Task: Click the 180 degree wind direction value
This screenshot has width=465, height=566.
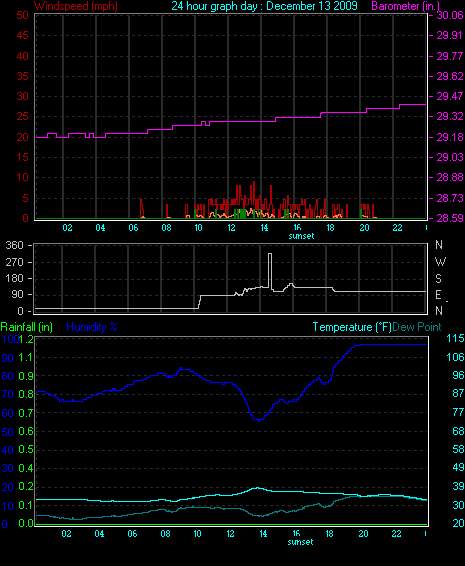Action: [15, 278]
